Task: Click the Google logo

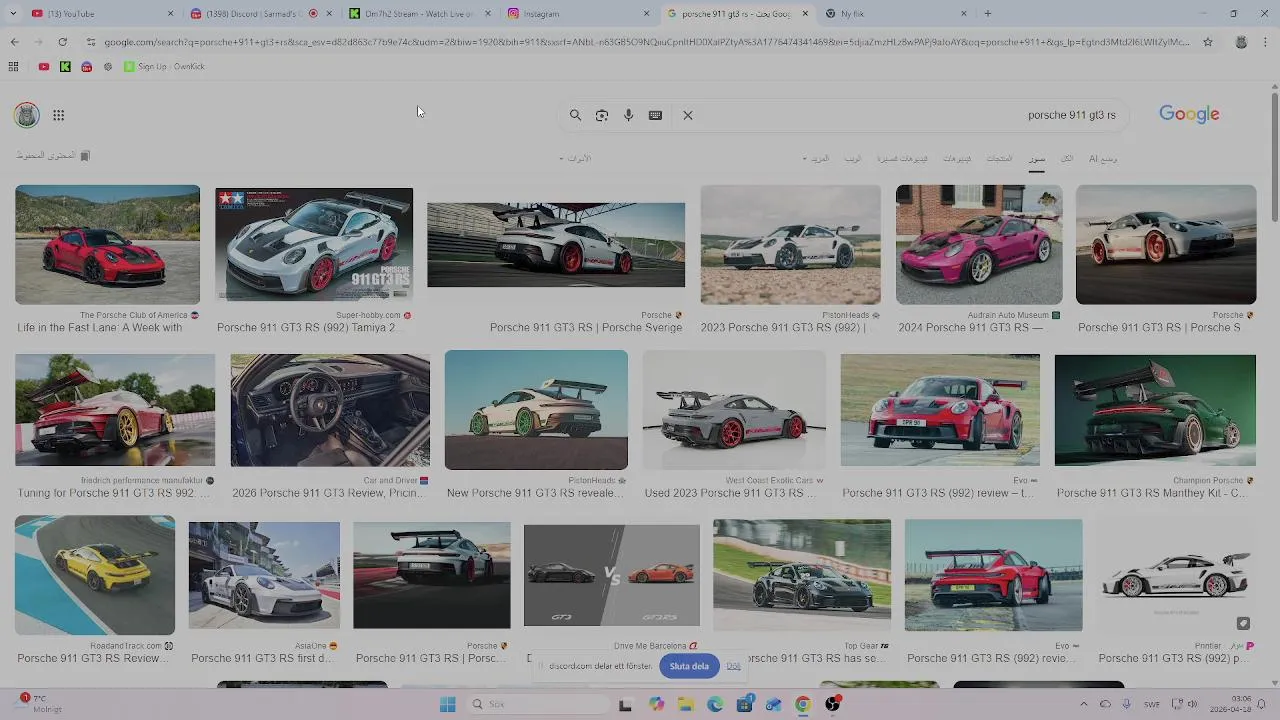Action: [x=1189, y=114]
